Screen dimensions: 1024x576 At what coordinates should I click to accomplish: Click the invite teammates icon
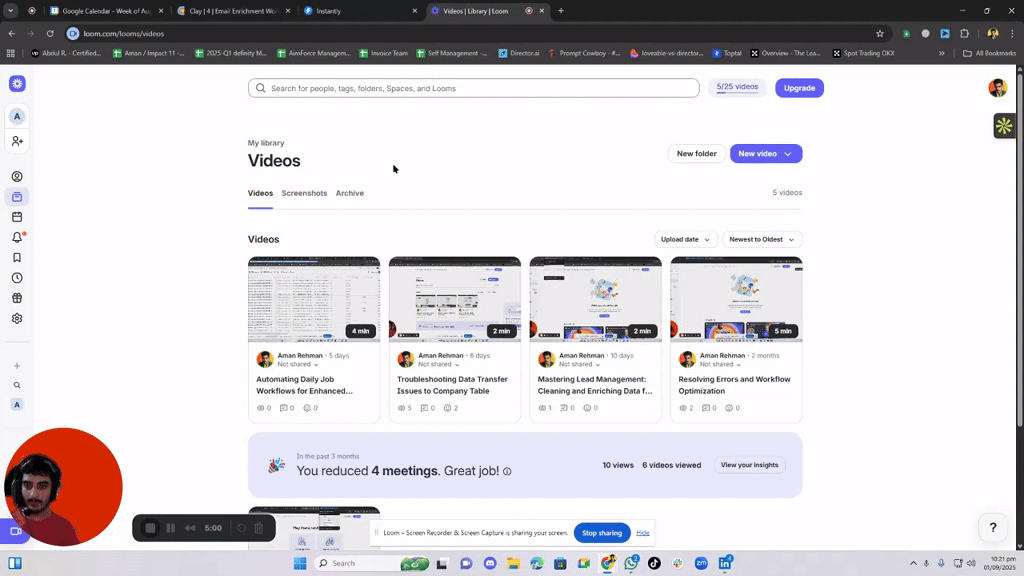point(16,141)
